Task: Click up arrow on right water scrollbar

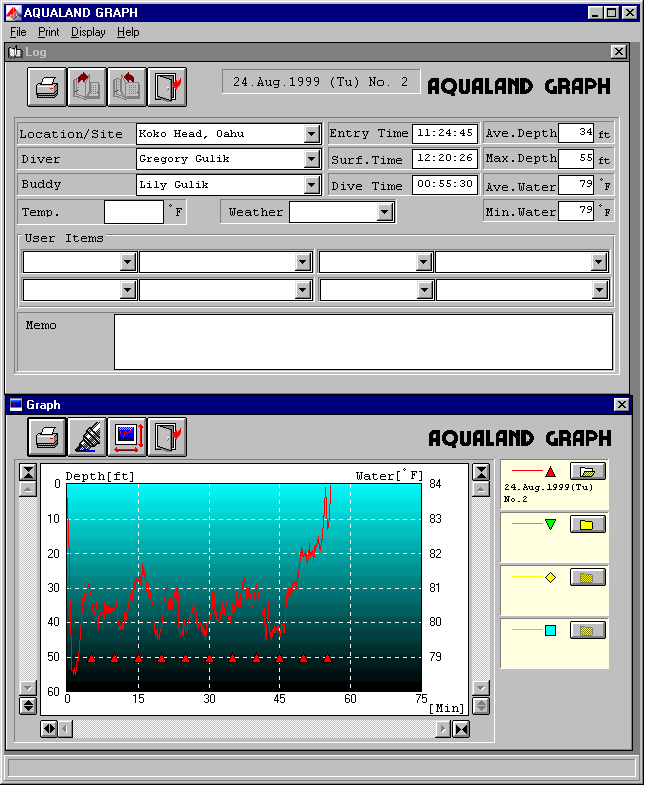Action: point(481,489)
